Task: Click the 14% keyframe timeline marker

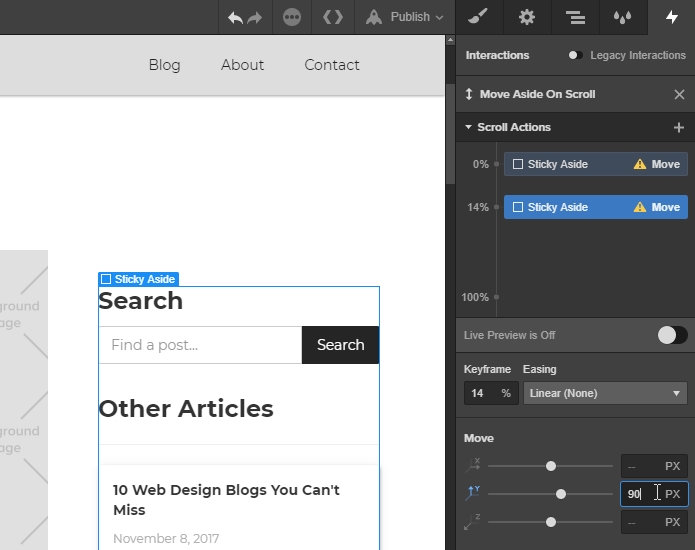Action: tap(496, 207)
